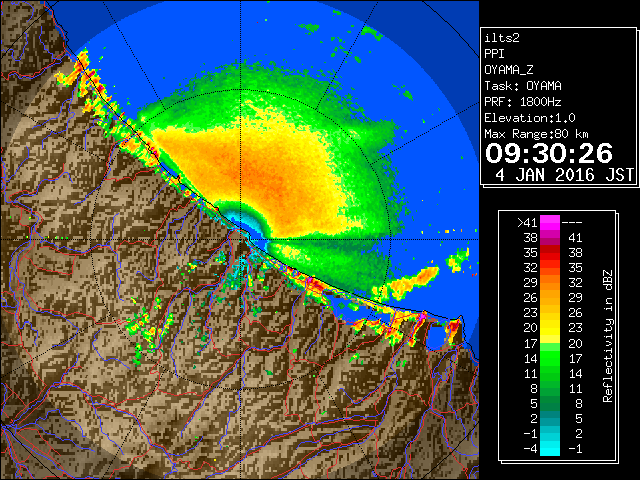Click the small blue lake near right coast
This screenshot has width=640, height=480.
436,337
